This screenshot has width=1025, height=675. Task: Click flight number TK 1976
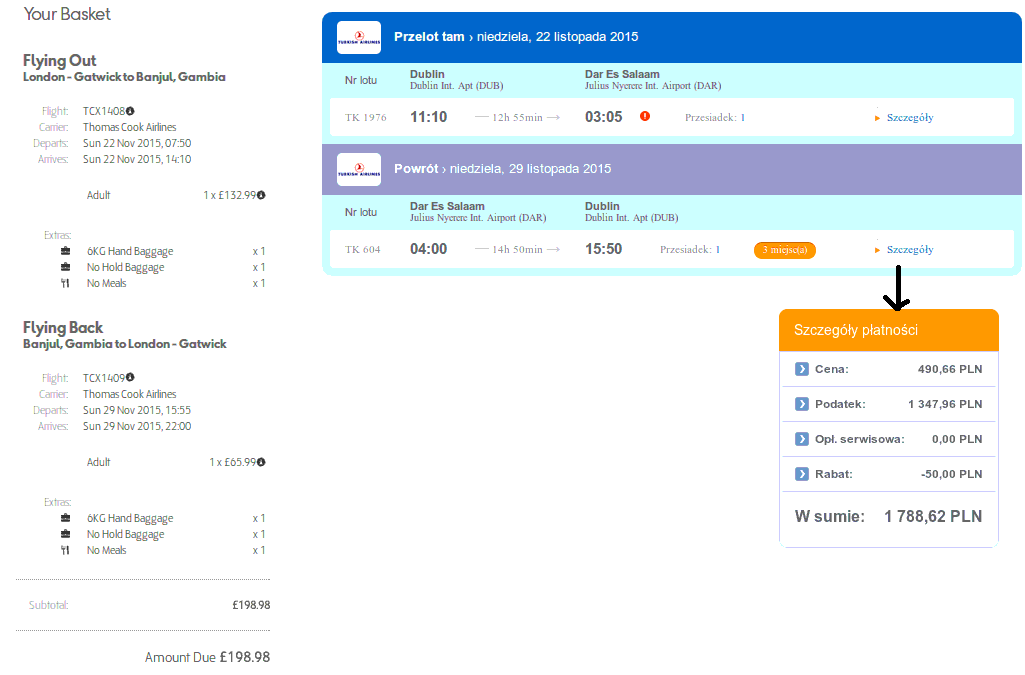pos(365,118)
